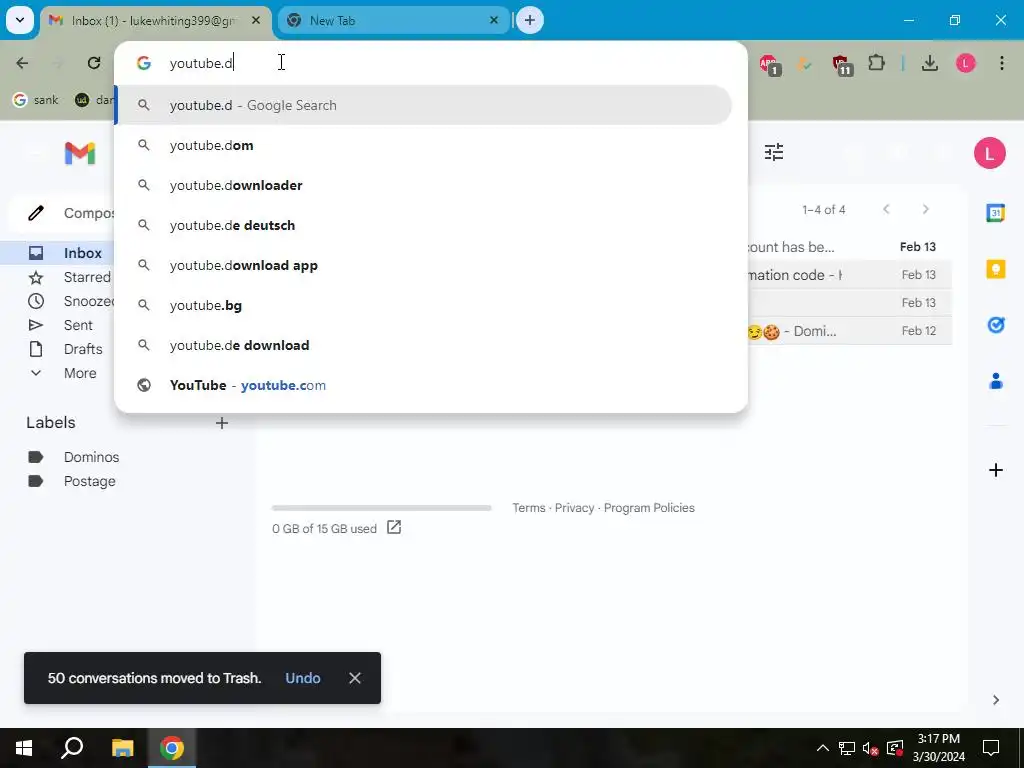Screen dimensions: 1024x768
Task: Open the Windows Start menu
Action: (24, 748)
